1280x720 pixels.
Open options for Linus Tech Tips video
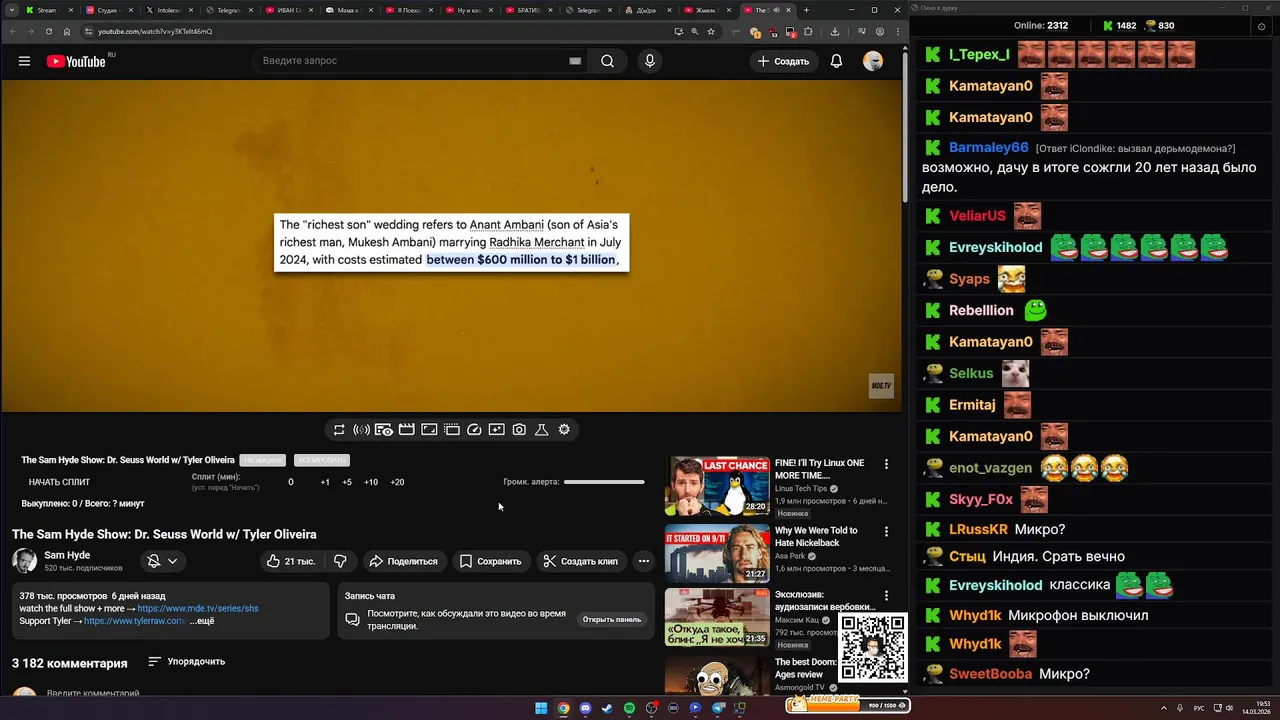click(886, 464)
